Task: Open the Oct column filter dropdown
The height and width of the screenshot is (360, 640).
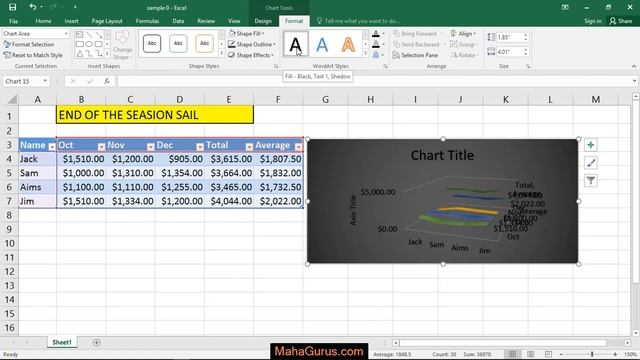Action: [x=101, y=147]
